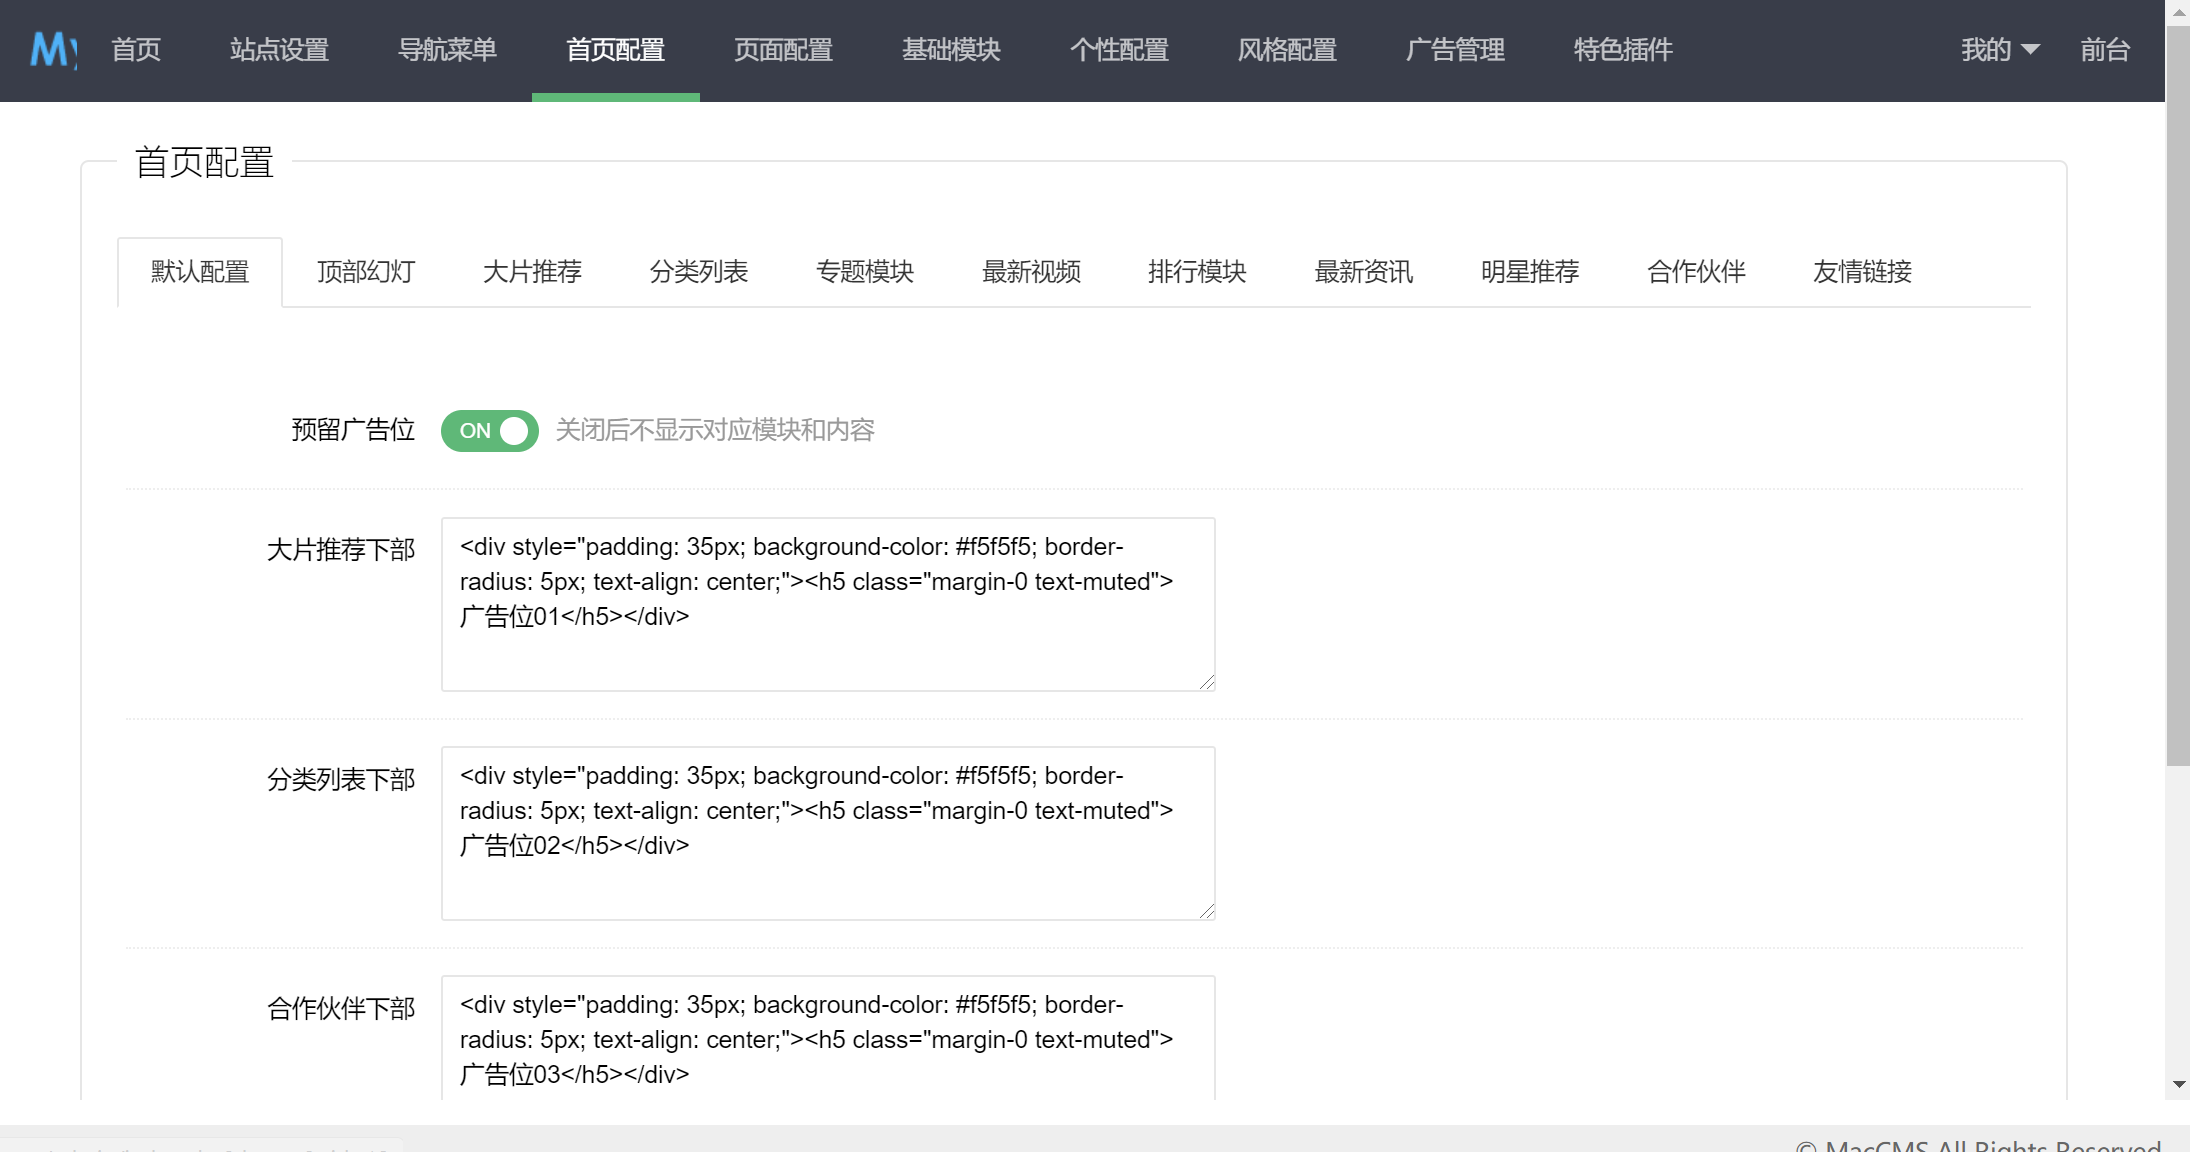
Task: Switch to the 排行模块 tab
Action: (x=1197, y=272)
